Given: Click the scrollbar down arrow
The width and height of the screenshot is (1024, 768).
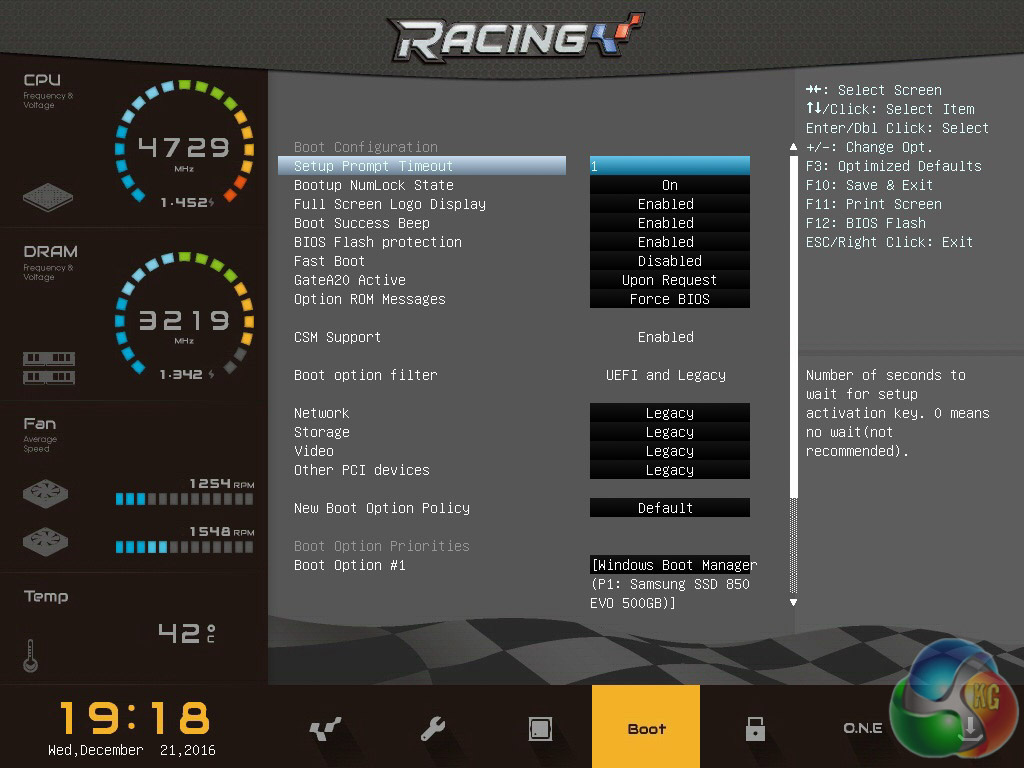Looking at the screenshot, I should point(793,602).
